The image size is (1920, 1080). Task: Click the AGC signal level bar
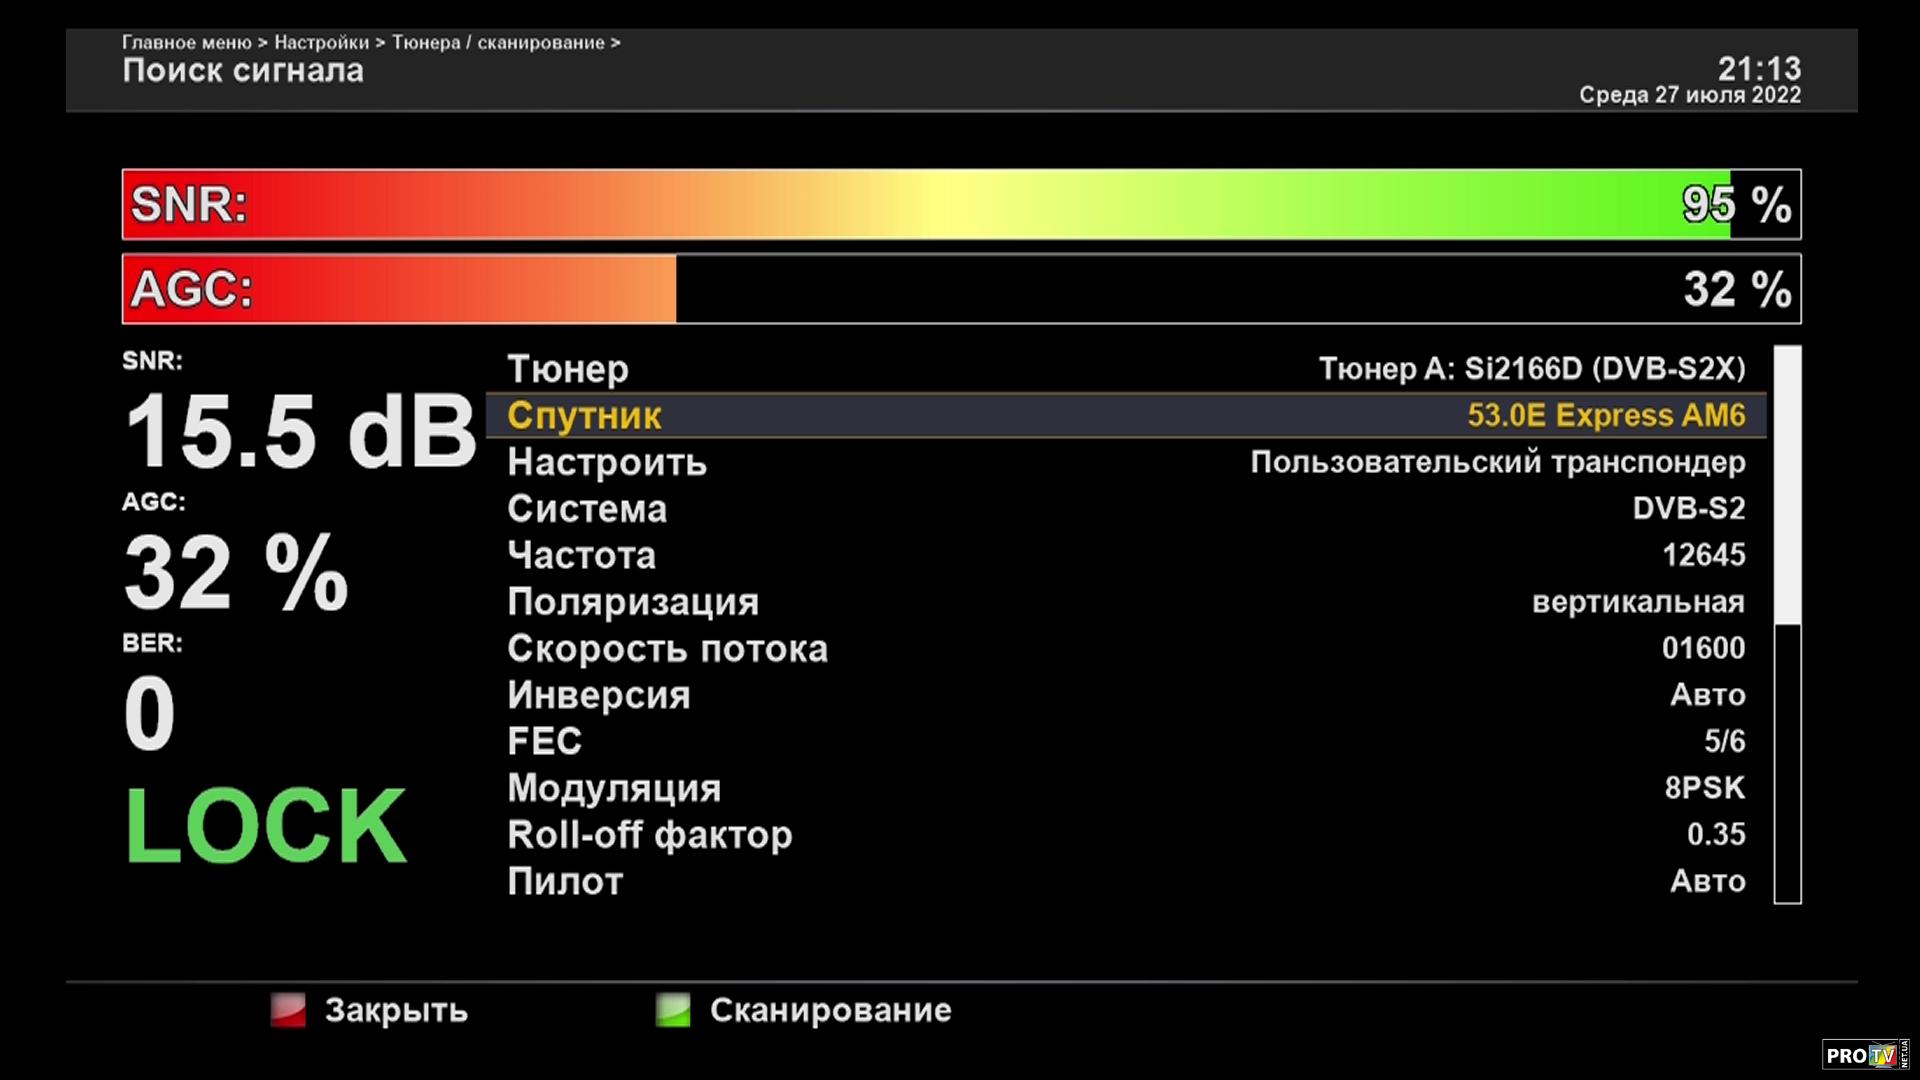[960, 289]
